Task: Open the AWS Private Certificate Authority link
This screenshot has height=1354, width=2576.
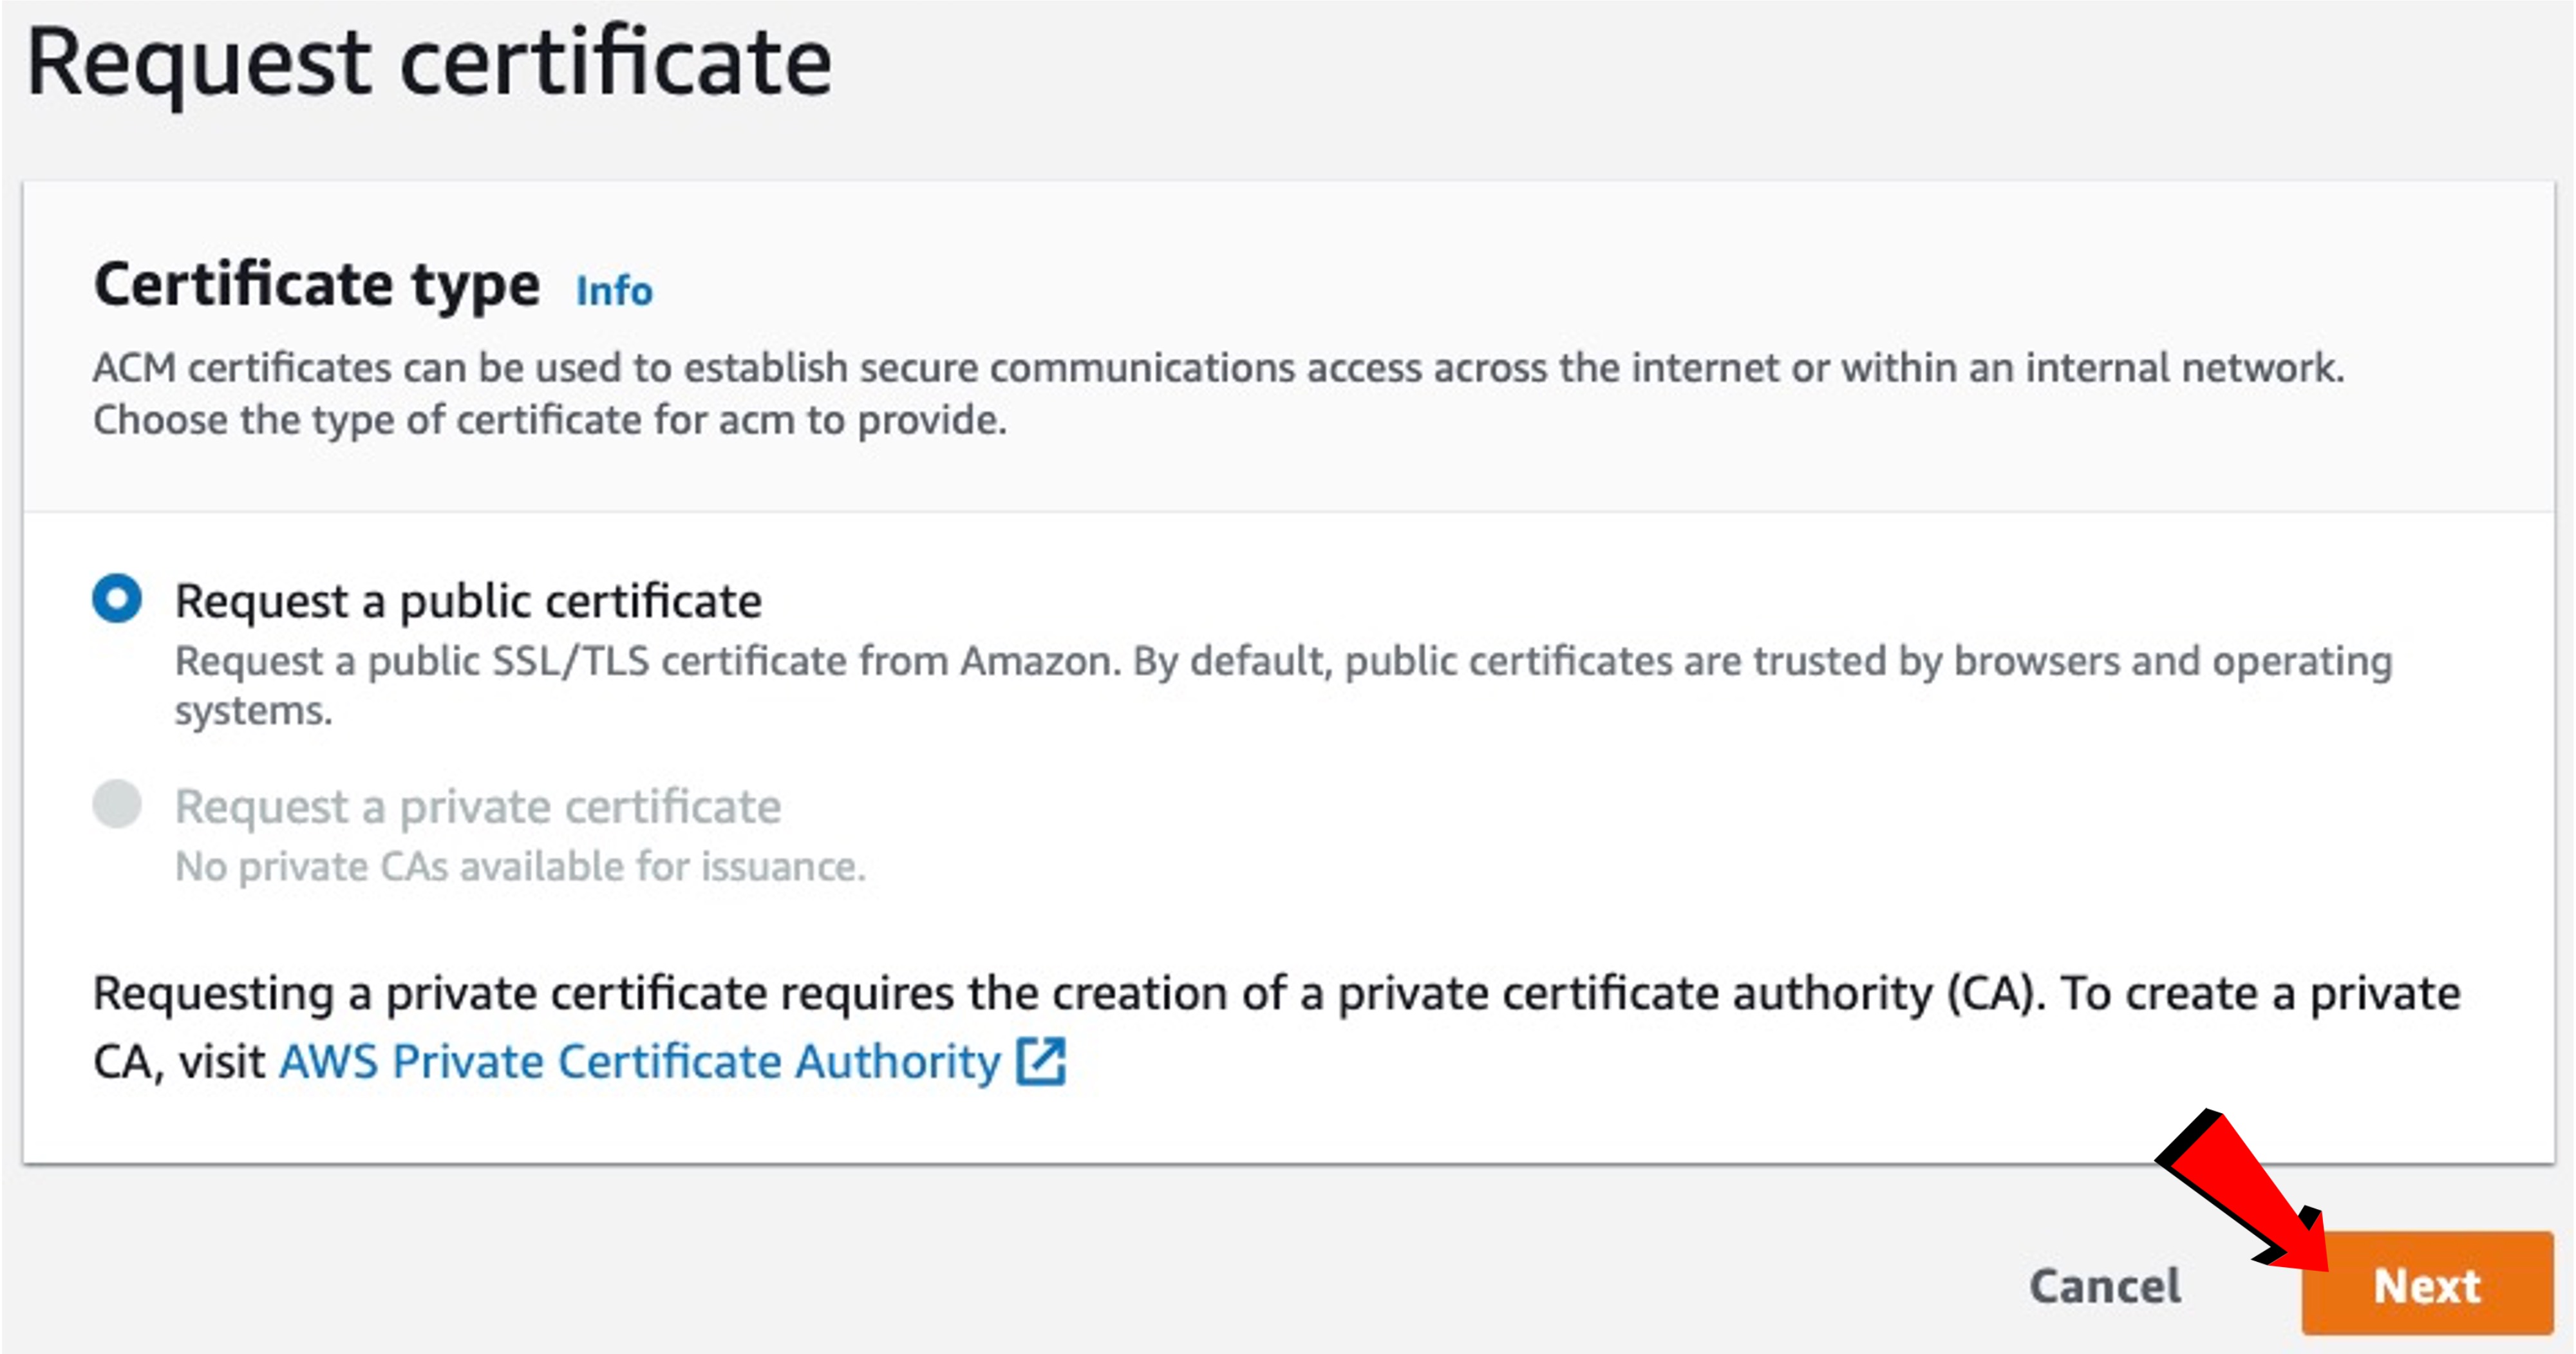Action: 639,1062
